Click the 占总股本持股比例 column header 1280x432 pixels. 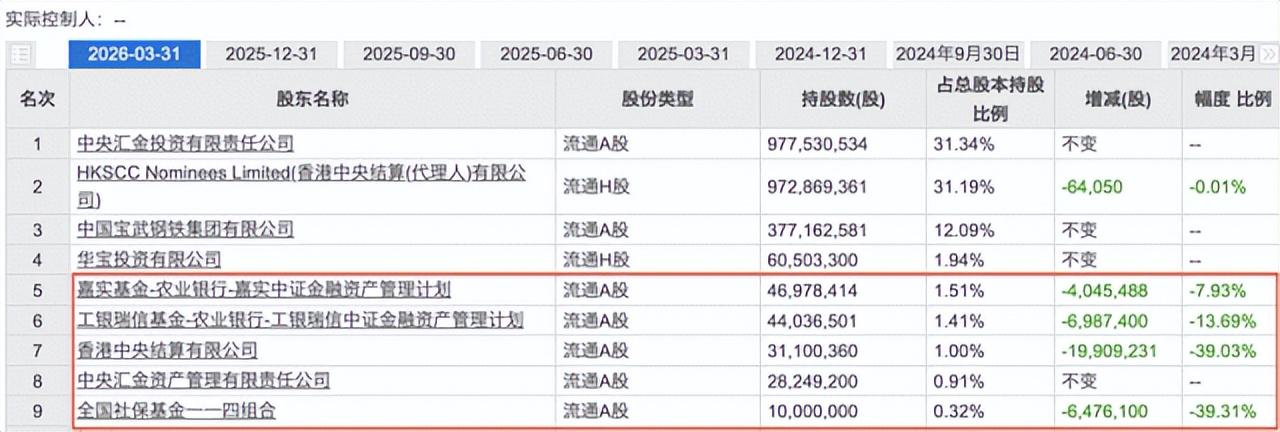pos(989,99)
